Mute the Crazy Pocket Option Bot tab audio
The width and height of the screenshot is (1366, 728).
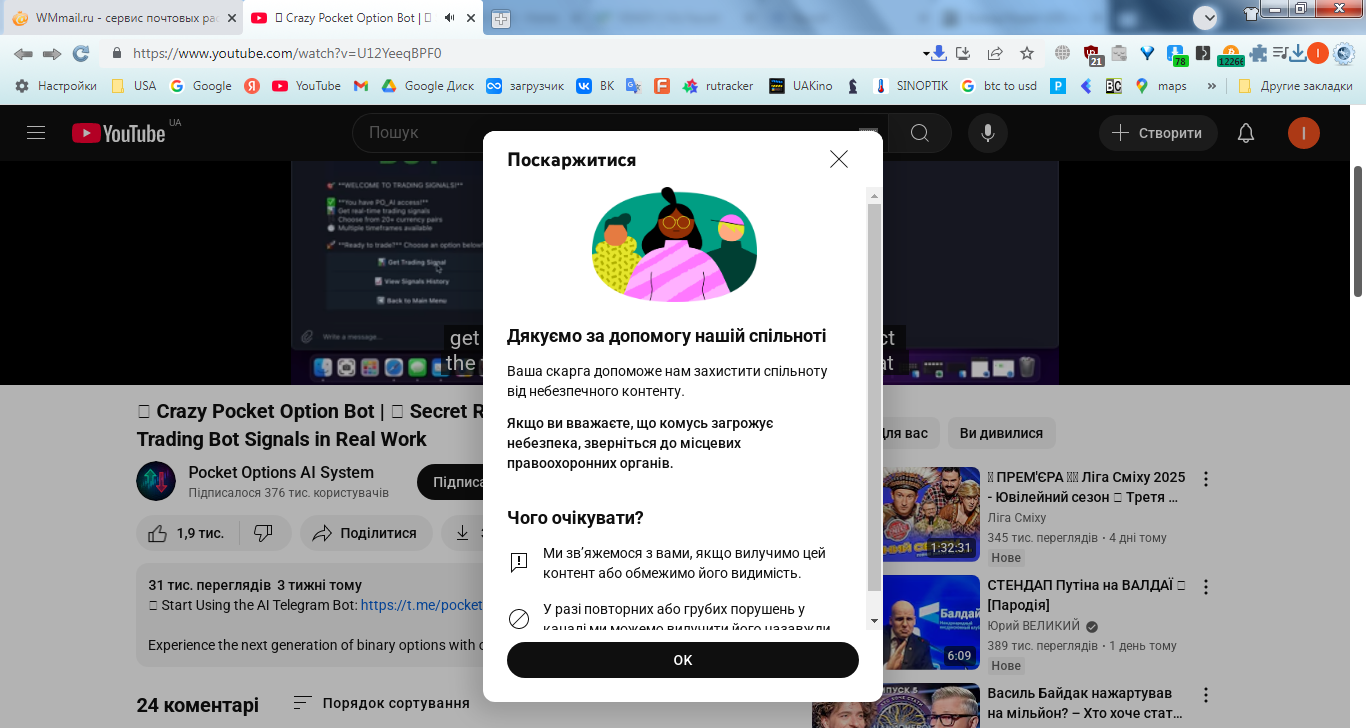click(x=450, y=18)
